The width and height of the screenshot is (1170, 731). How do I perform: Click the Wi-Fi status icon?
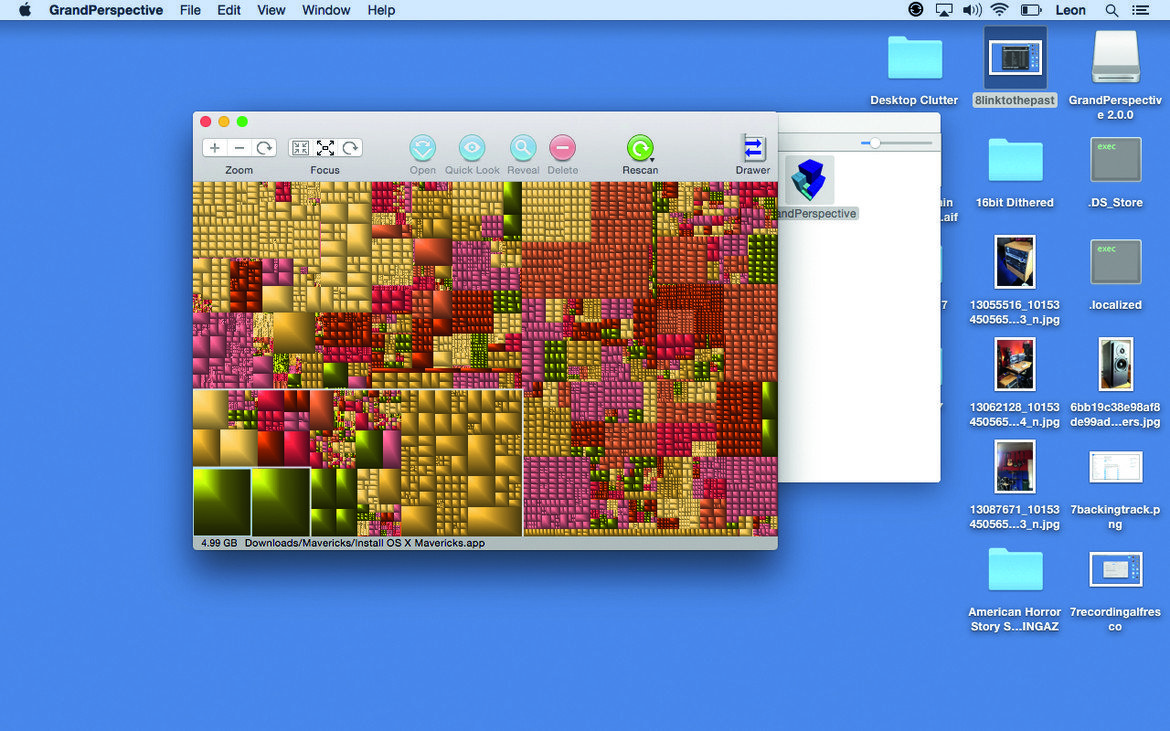(1000, 10)
